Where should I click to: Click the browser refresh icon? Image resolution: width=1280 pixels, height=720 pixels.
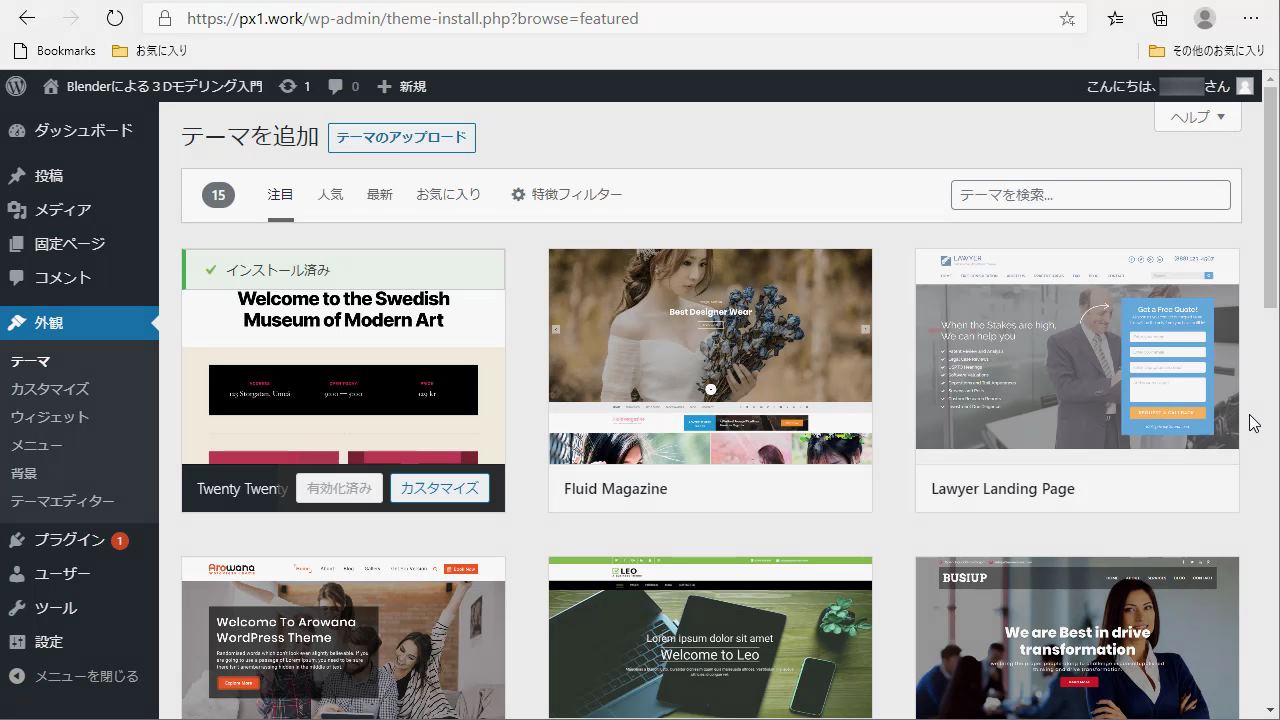click(x=115, y=18)
